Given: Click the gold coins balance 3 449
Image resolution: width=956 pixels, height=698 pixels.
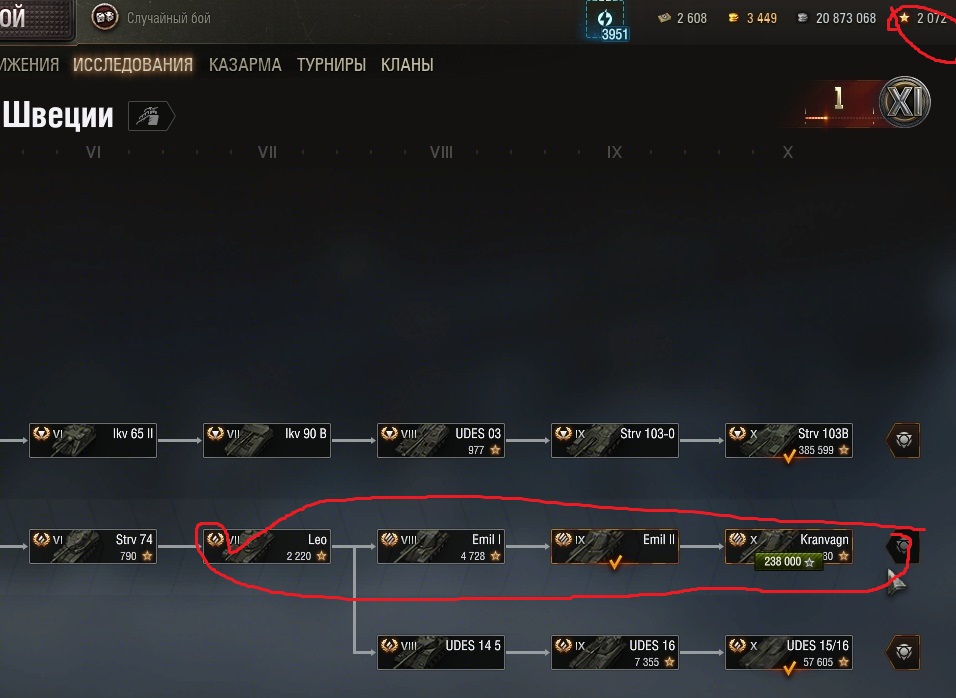Looking at the screenshot, I should pyautogui.click(x=753, y=18).
